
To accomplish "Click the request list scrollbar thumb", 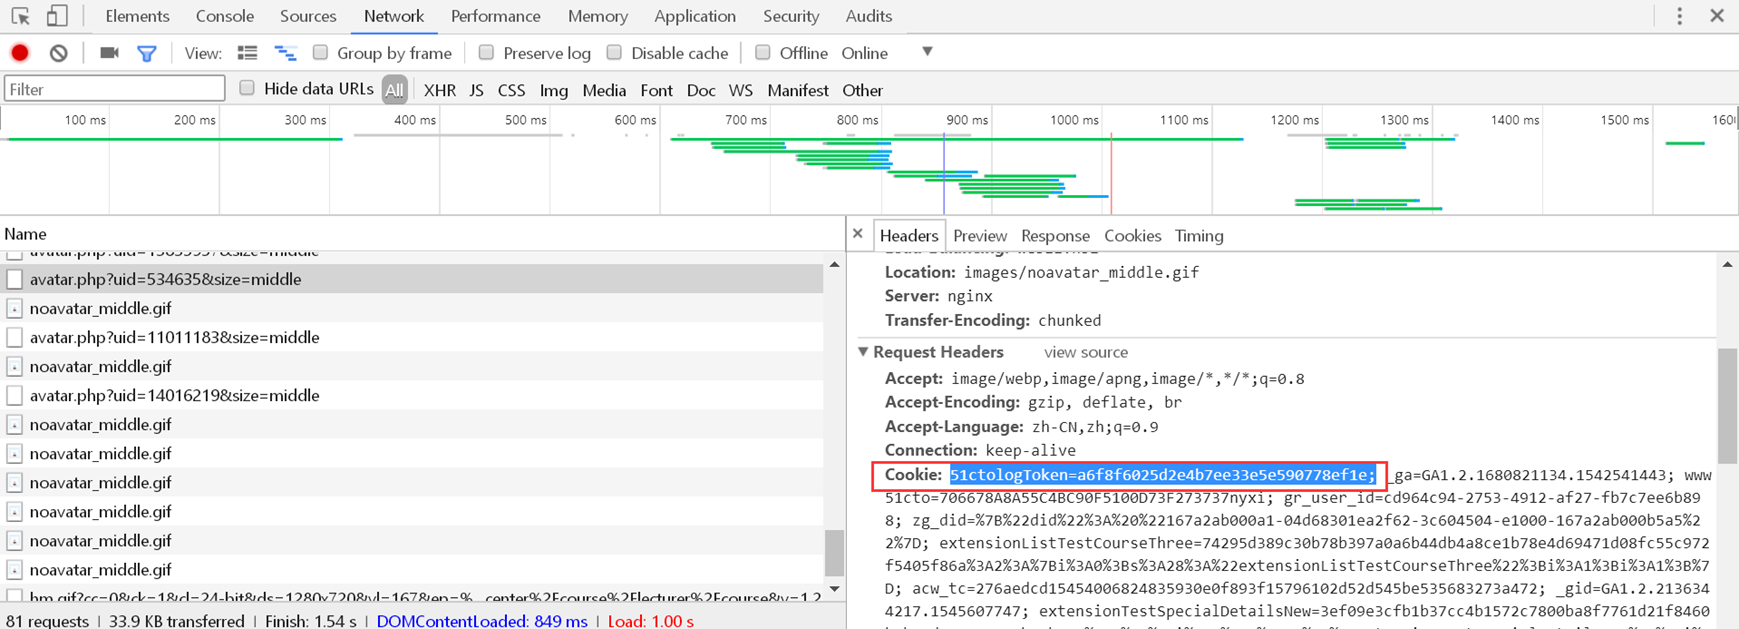I will (834, 553).
